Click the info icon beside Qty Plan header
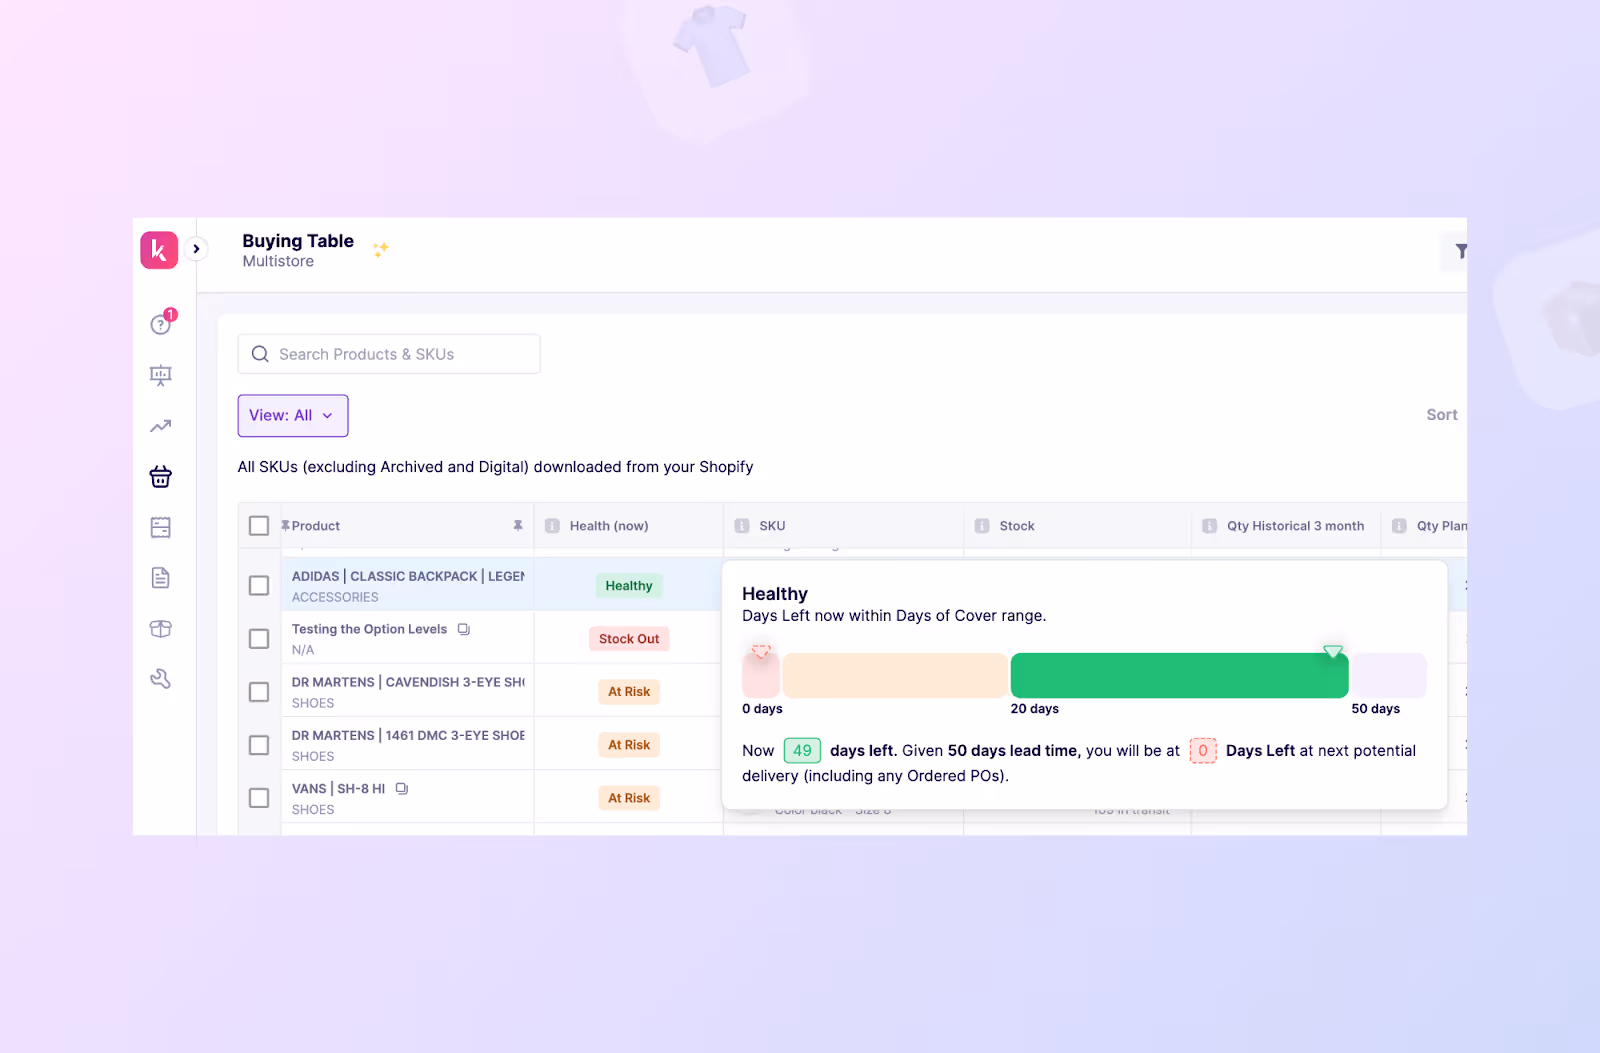 coord(1400,526)
